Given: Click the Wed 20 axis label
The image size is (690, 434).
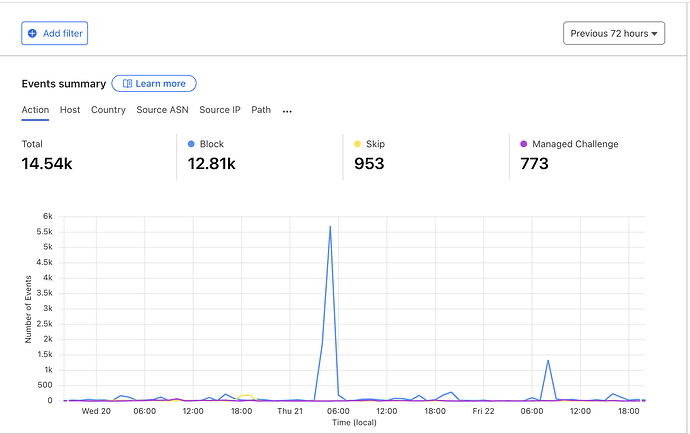Looking at the screenshot, I should coord(96,411).
